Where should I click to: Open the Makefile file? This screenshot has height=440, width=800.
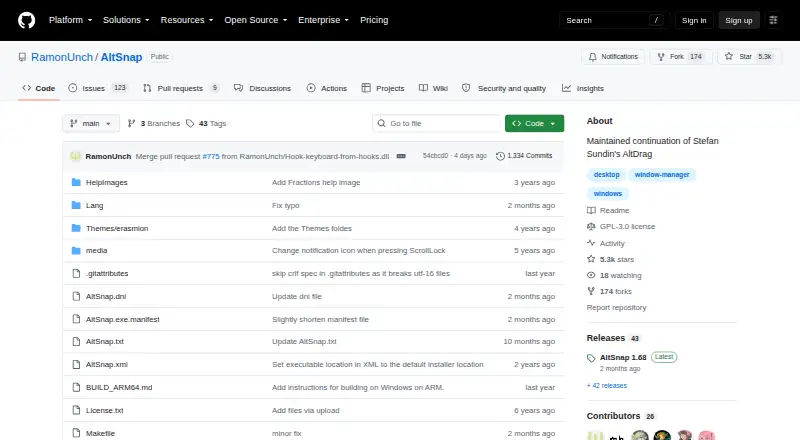100,433
